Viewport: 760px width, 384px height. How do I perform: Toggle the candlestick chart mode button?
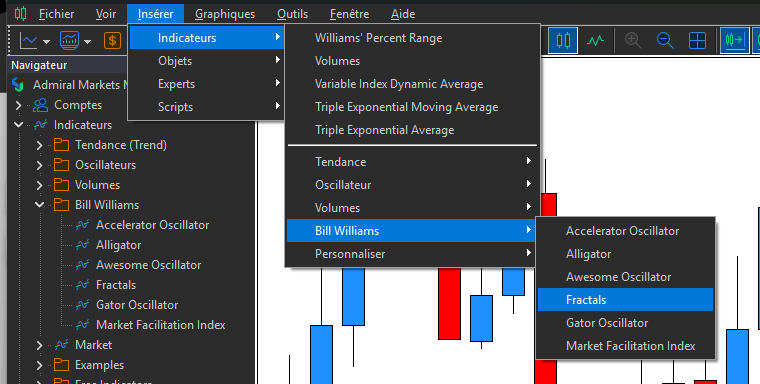click(x=563, y=40)
